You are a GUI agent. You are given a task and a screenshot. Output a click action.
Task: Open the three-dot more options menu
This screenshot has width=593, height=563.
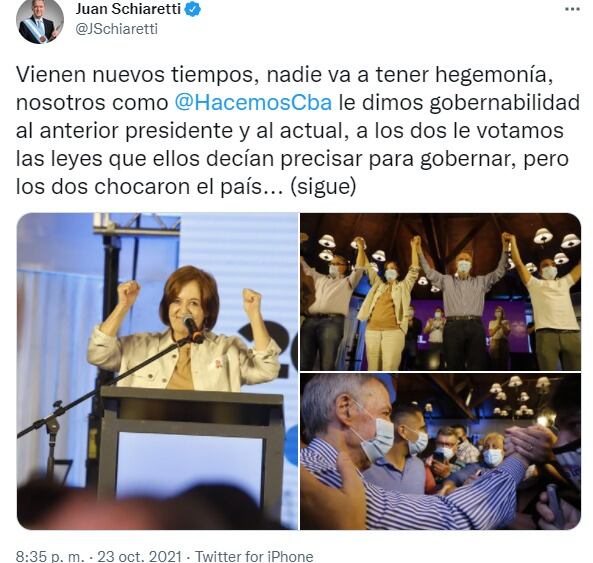571,9
